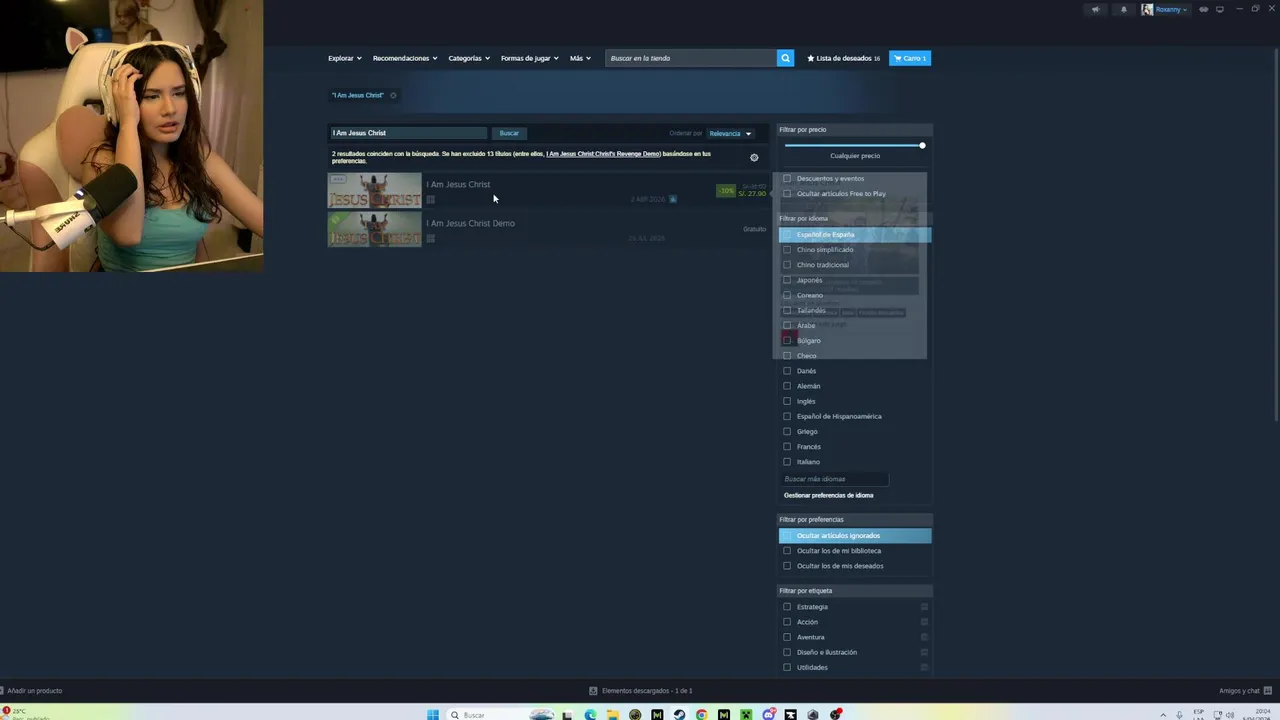Image resolution: width=1280 pixels, height=720 pixels.
Task: Check Ocultar los de mis deseados
Action: pyautogui.click(x=787, y=565)
